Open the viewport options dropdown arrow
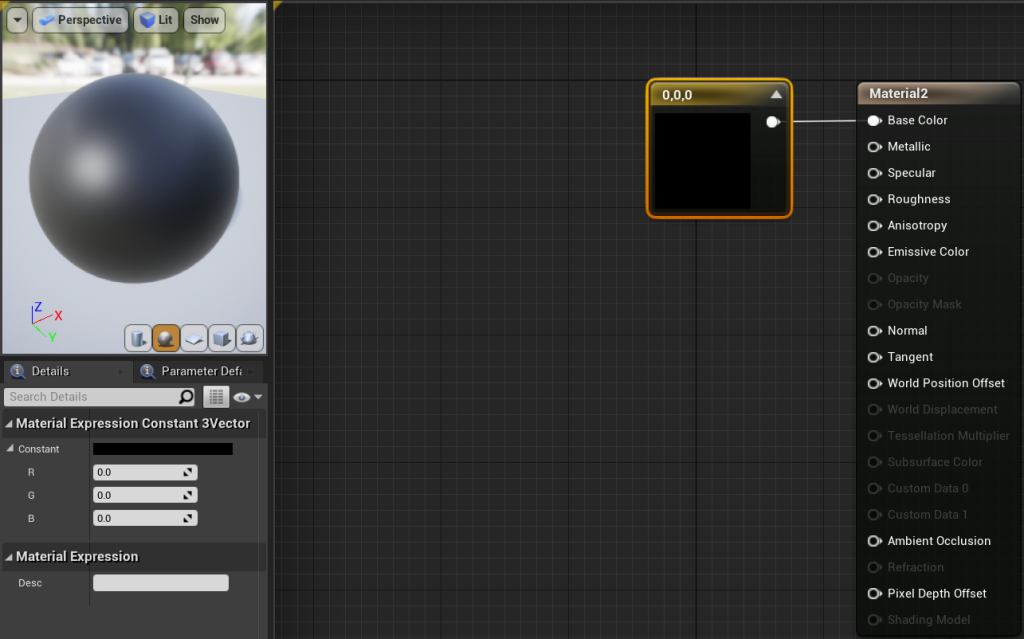1024x639 pixels. pos(17,20)
